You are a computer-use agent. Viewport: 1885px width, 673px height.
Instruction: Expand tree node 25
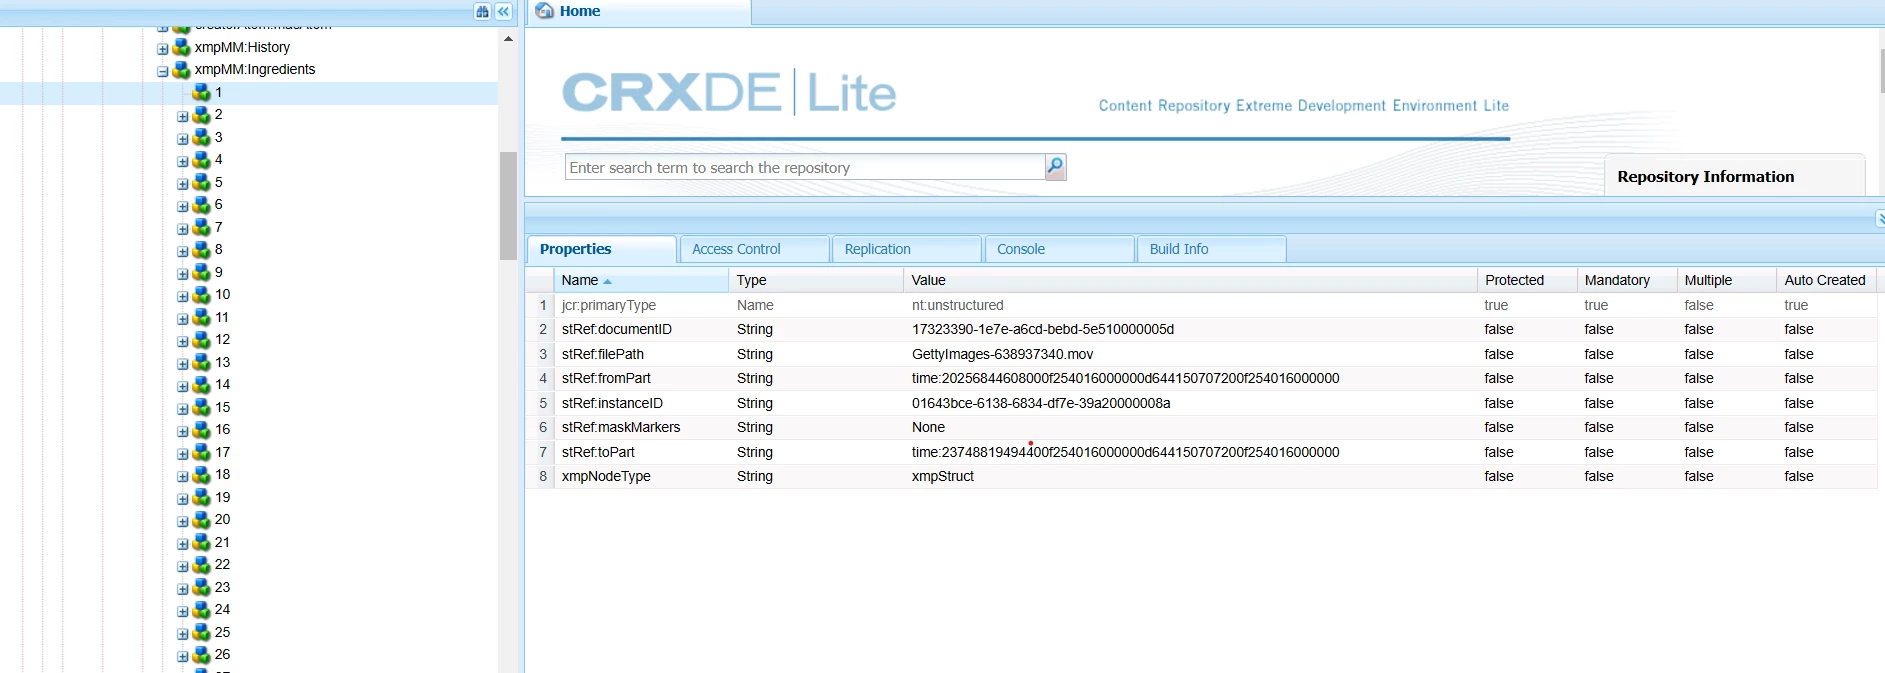point(182,634)
